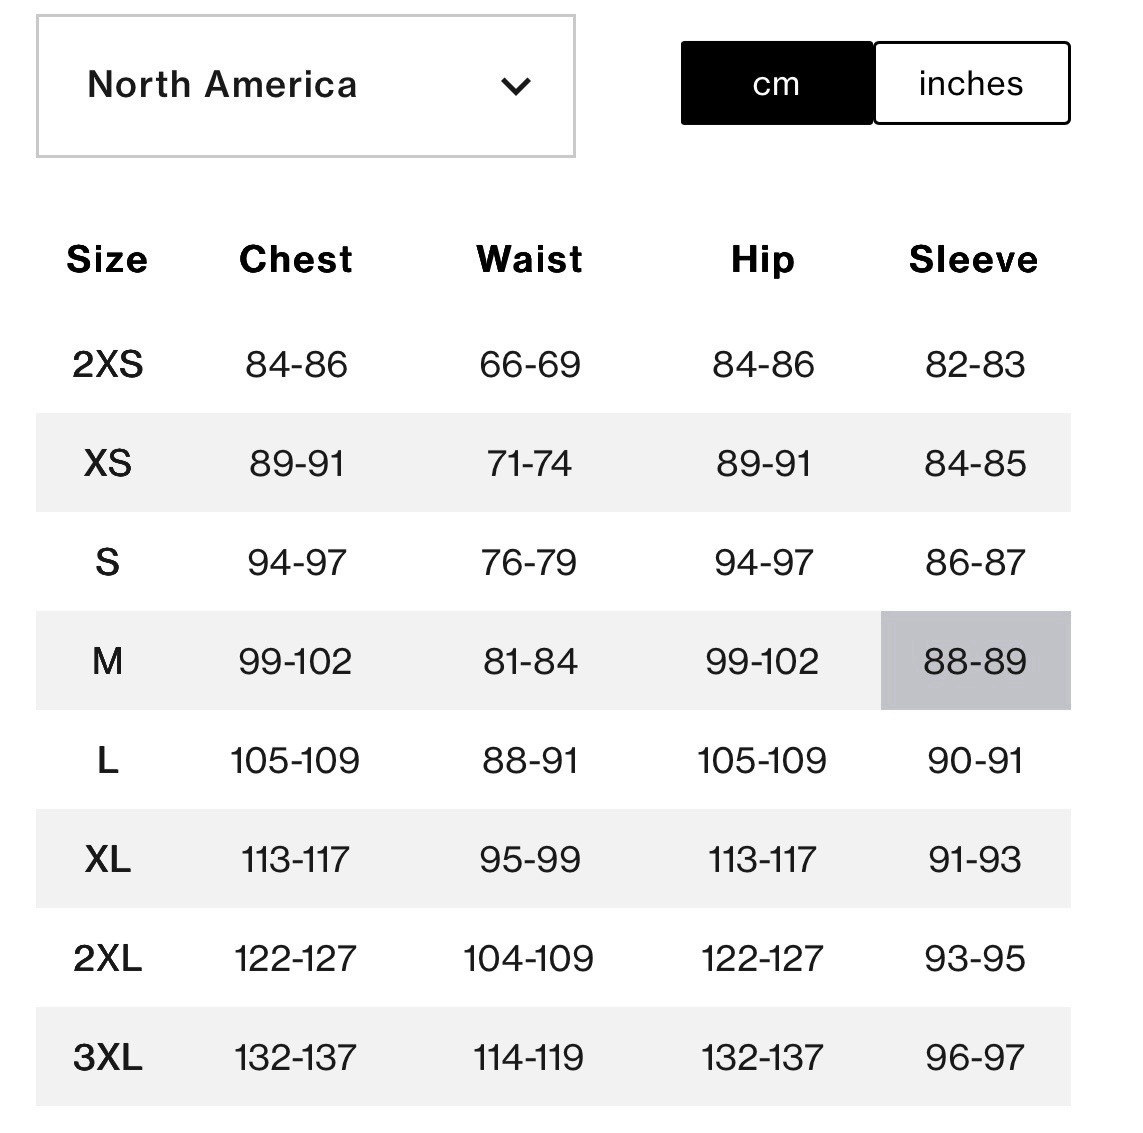
Task: Click the M size row label
Action: point(108,661)
